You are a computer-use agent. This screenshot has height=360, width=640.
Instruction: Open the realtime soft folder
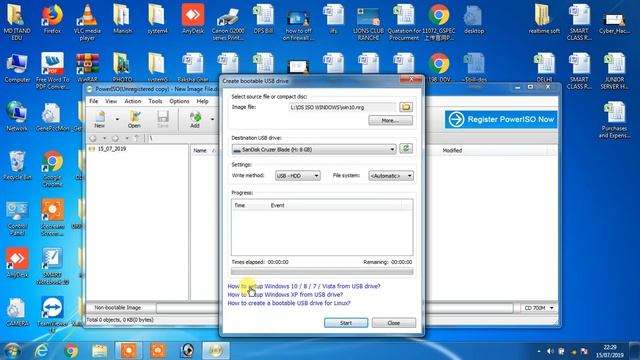(x=544, y=19)
